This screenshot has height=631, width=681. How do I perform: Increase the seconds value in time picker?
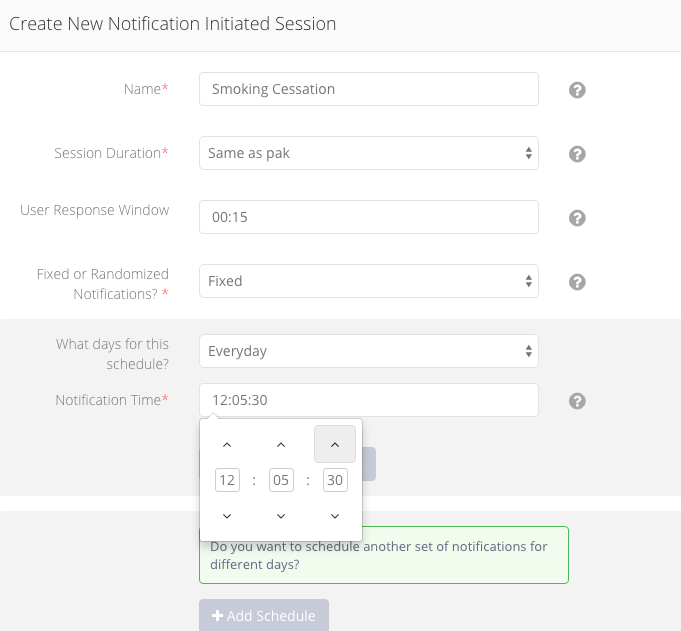pyautogui.click(x=335, y=444)
